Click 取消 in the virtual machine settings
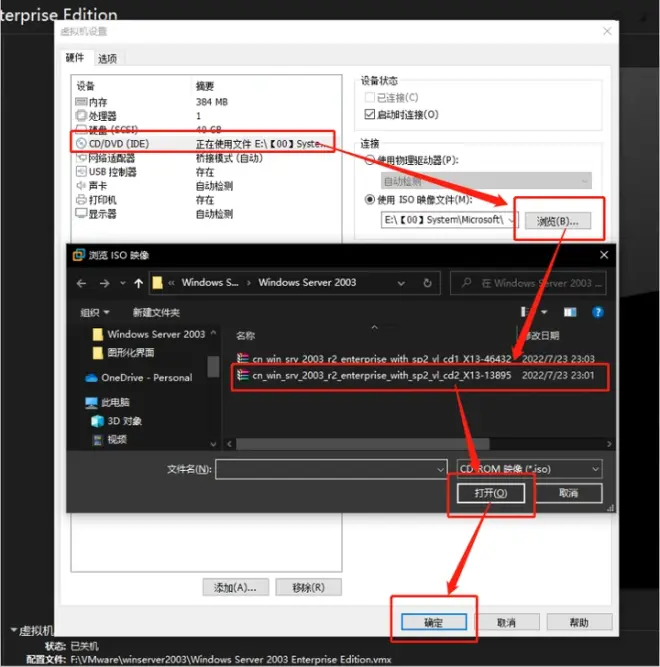This screenshot has width=660, height=667. [506, 622]
